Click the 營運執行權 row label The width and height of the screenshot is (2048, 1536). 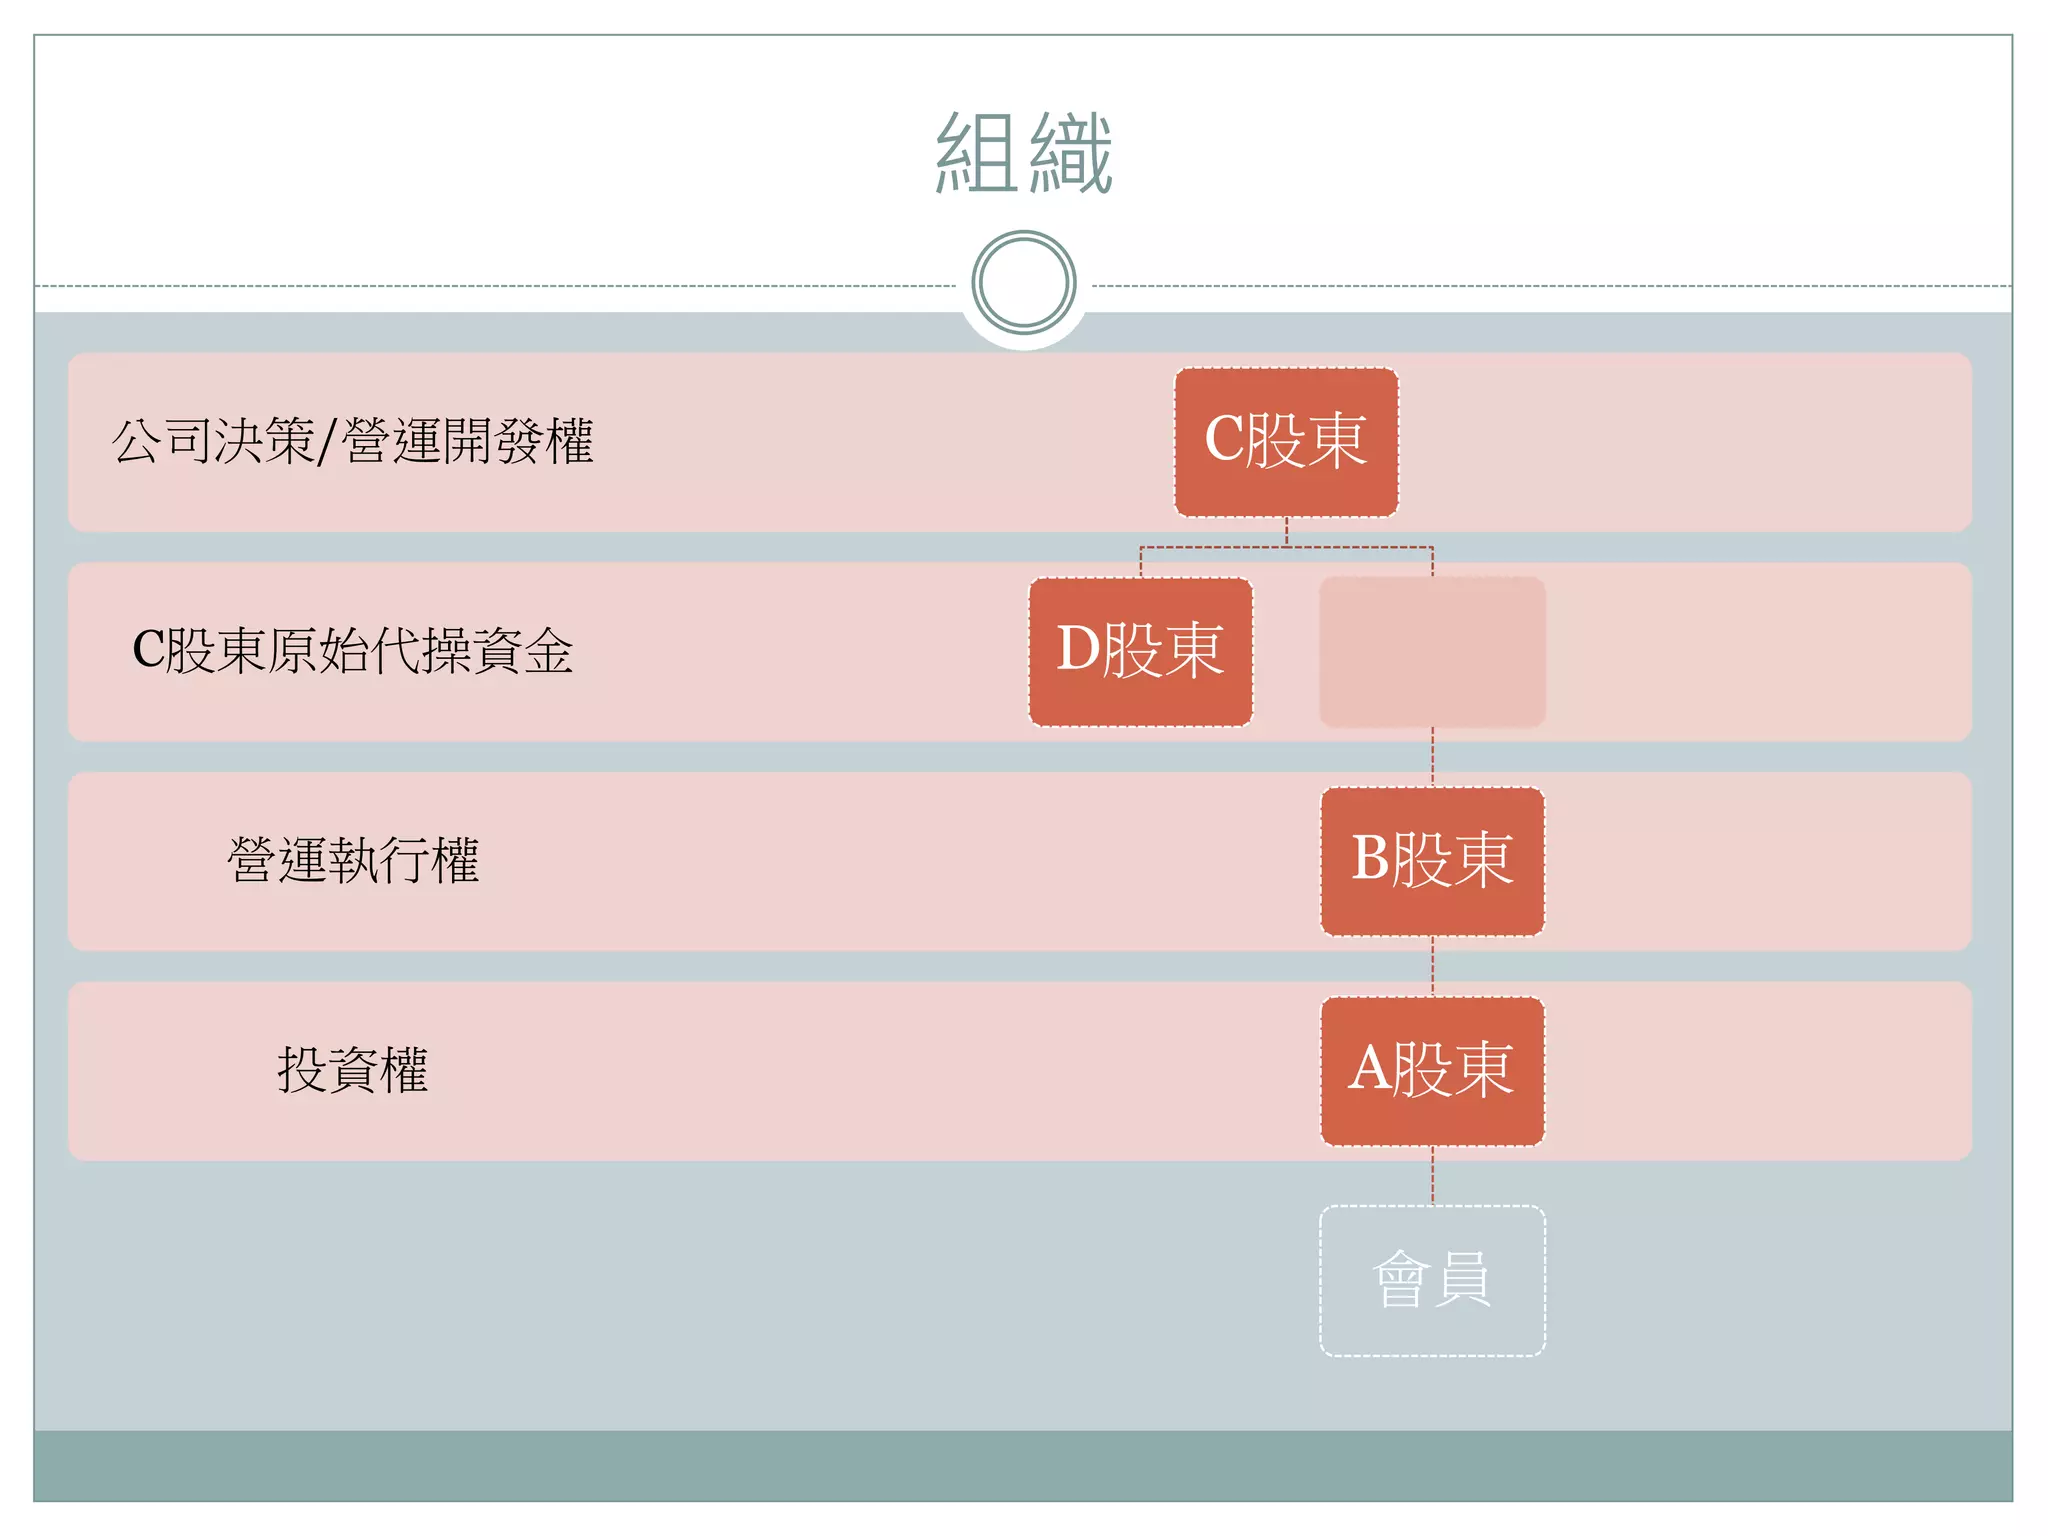(353, 861)
